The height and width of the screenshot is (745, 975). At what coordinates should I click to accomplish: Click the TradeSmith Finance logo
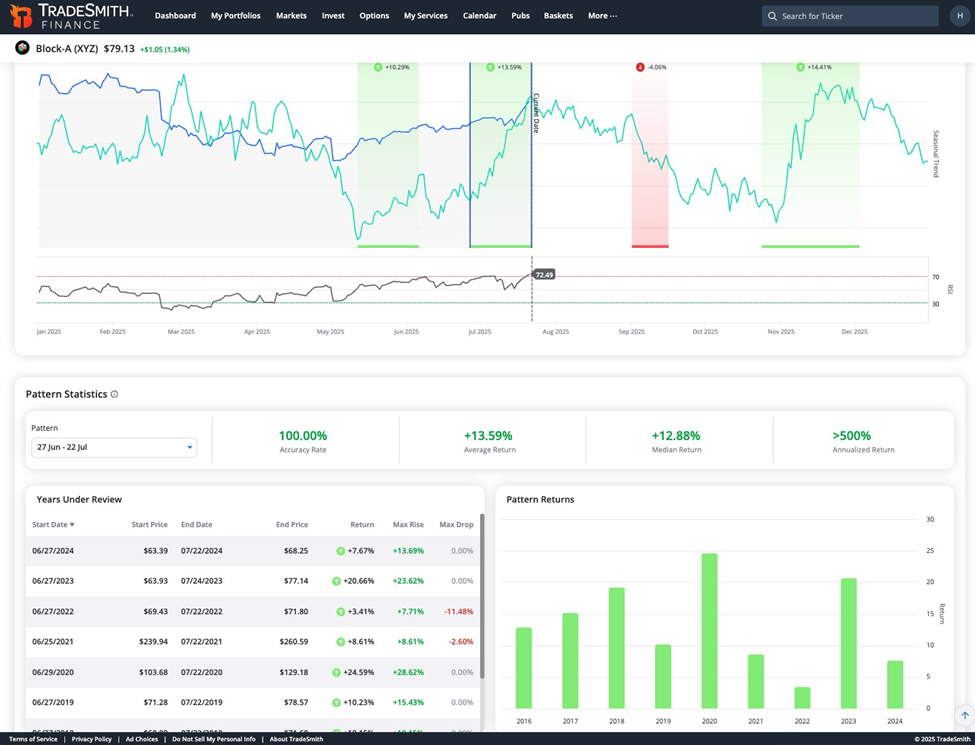(70, 16)
